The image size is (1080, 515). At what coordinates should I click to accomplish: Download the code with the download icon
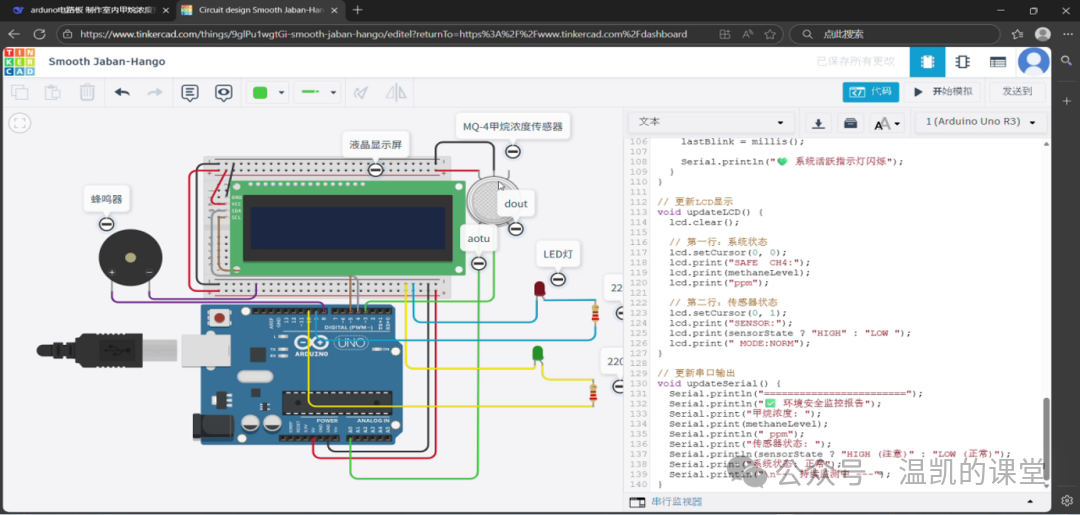point(818,123)
